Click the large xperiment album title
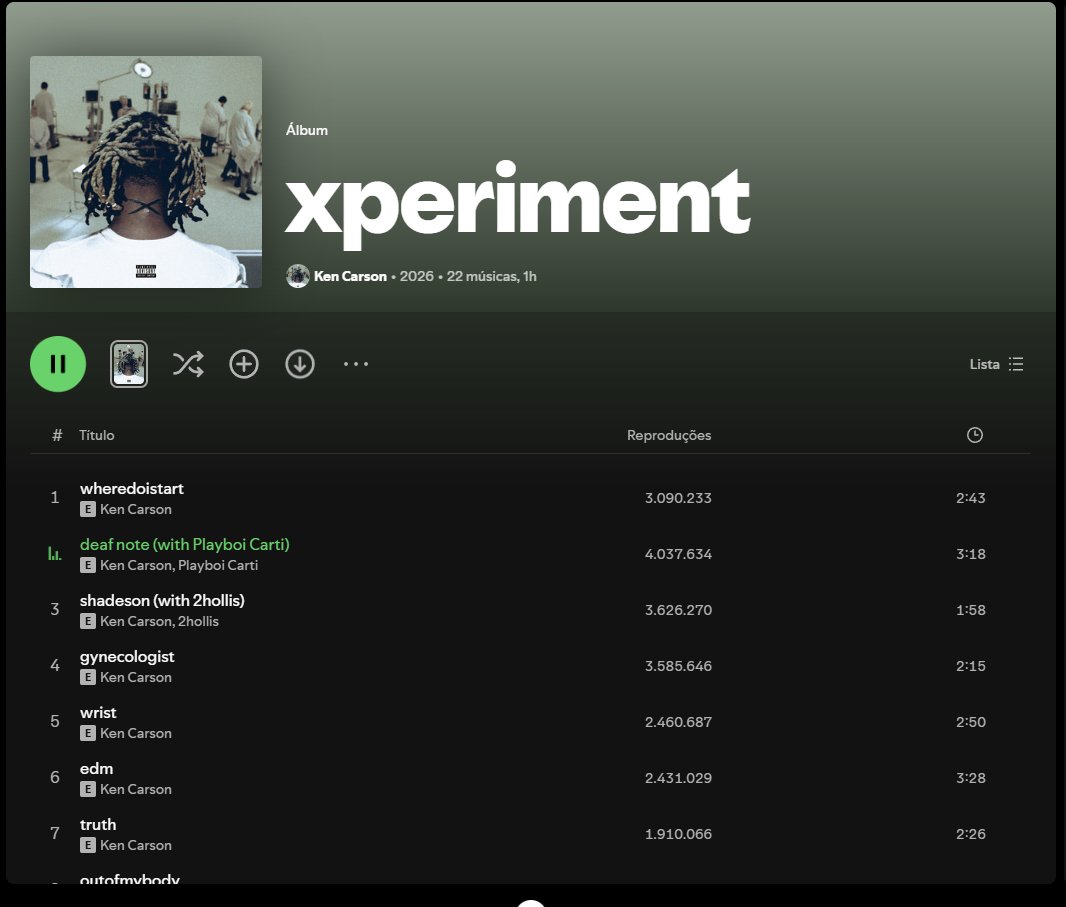Viewport: 1066px width, 907px height. tap(518, 204)
